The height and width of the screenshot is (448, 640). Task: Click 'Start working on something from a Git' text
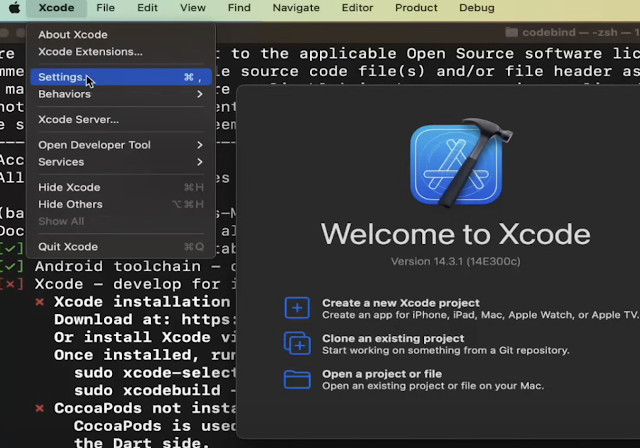[445, 350]
